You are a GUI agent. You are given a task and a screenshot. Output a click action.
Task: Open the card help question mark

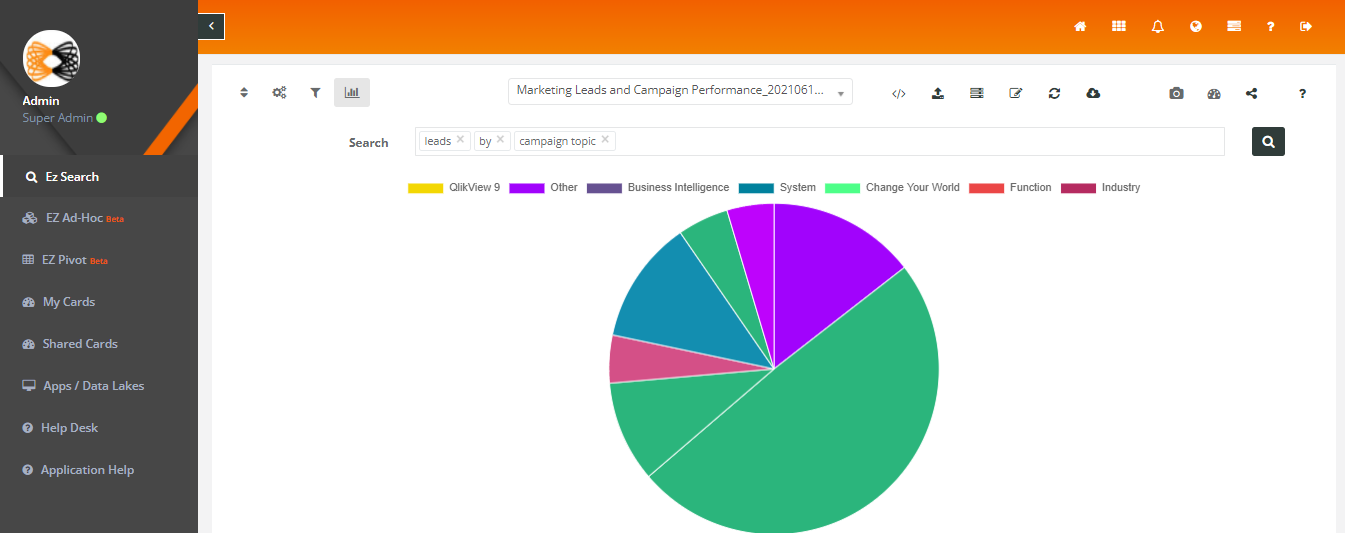click(1302, 93)
